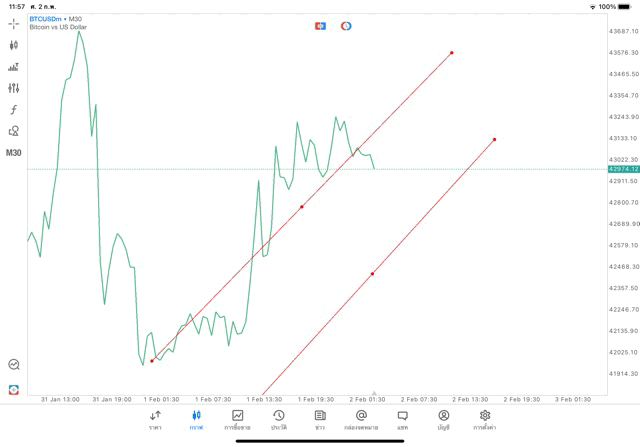Open the chart settings sliders icon
This screenshot has width=640, height=447.
point(14,88)
